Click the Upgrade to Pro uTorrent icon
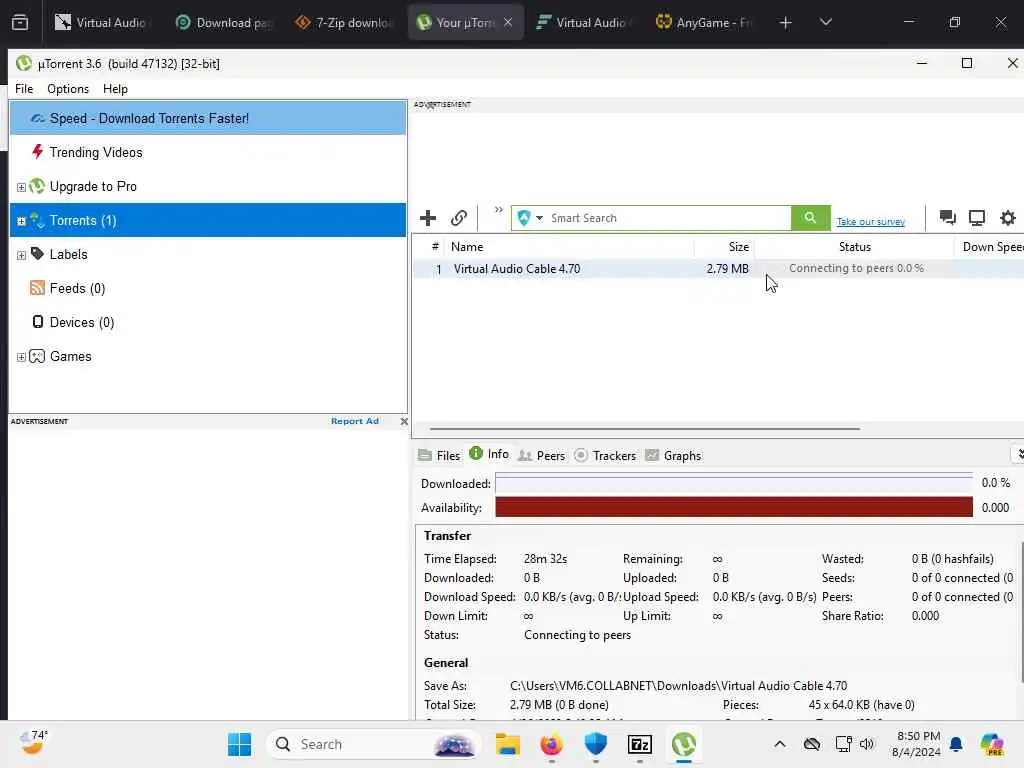This screenshot has width=1024, height=768. point(37,186)
